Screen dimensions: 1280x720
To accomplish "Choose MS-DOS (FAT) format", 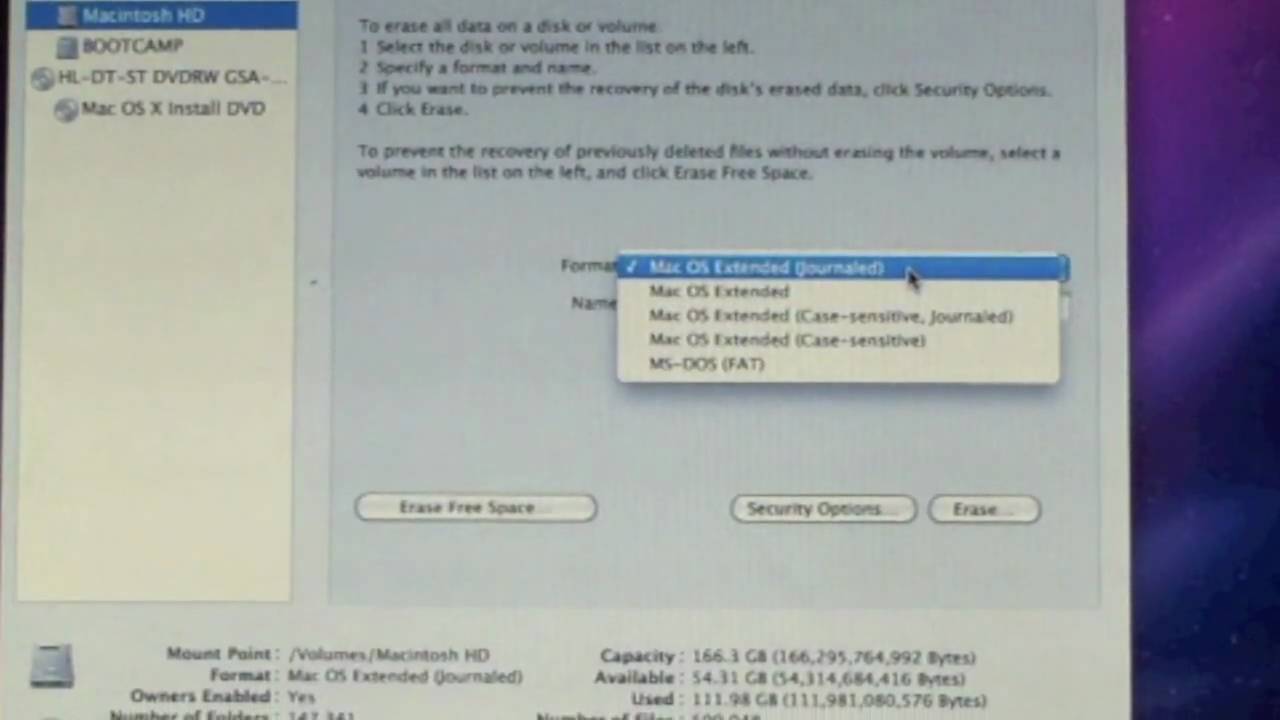I will coord(838,364).
